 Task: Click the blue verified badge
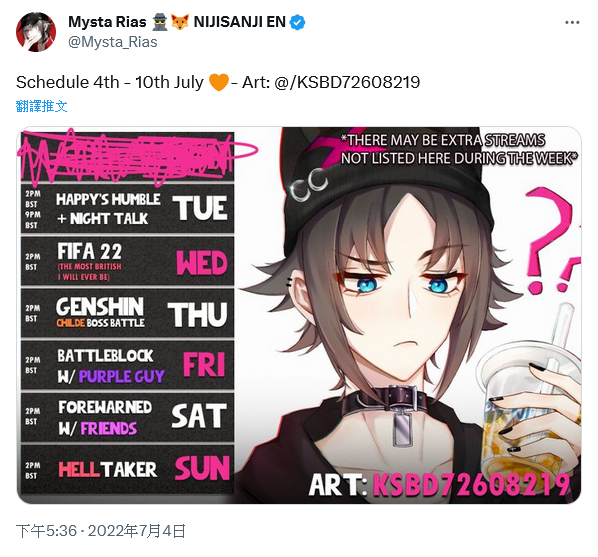pyautogui.click(x=297, y=23)
